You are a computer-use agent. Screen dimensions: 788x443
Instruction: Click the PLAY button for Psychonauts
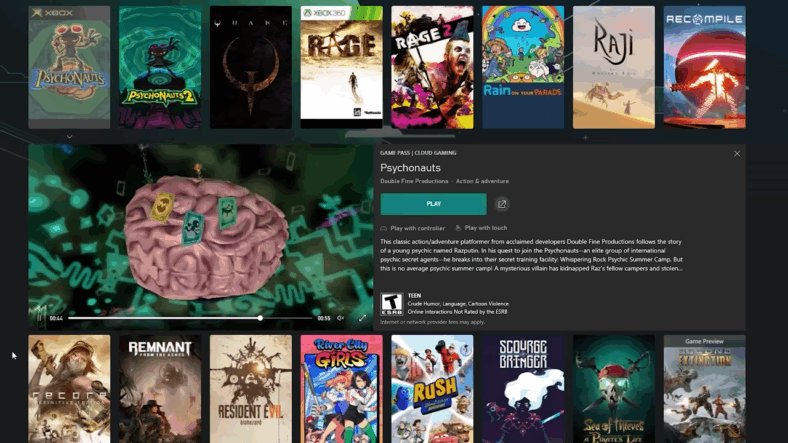(433, 204)
